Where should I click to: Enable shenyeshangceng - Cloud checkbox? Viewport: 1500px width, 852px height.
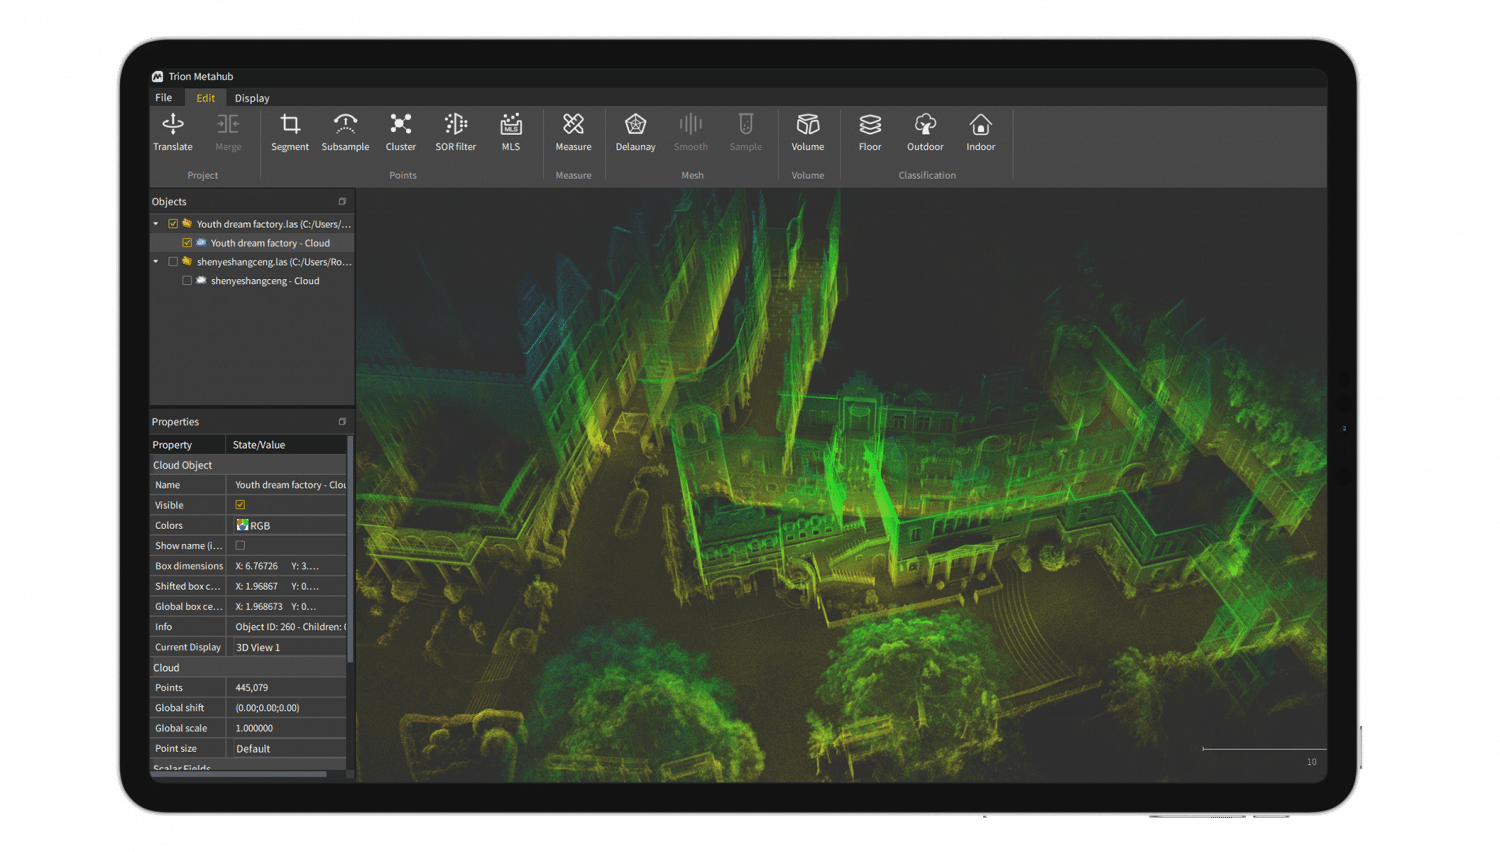(187, 281)
